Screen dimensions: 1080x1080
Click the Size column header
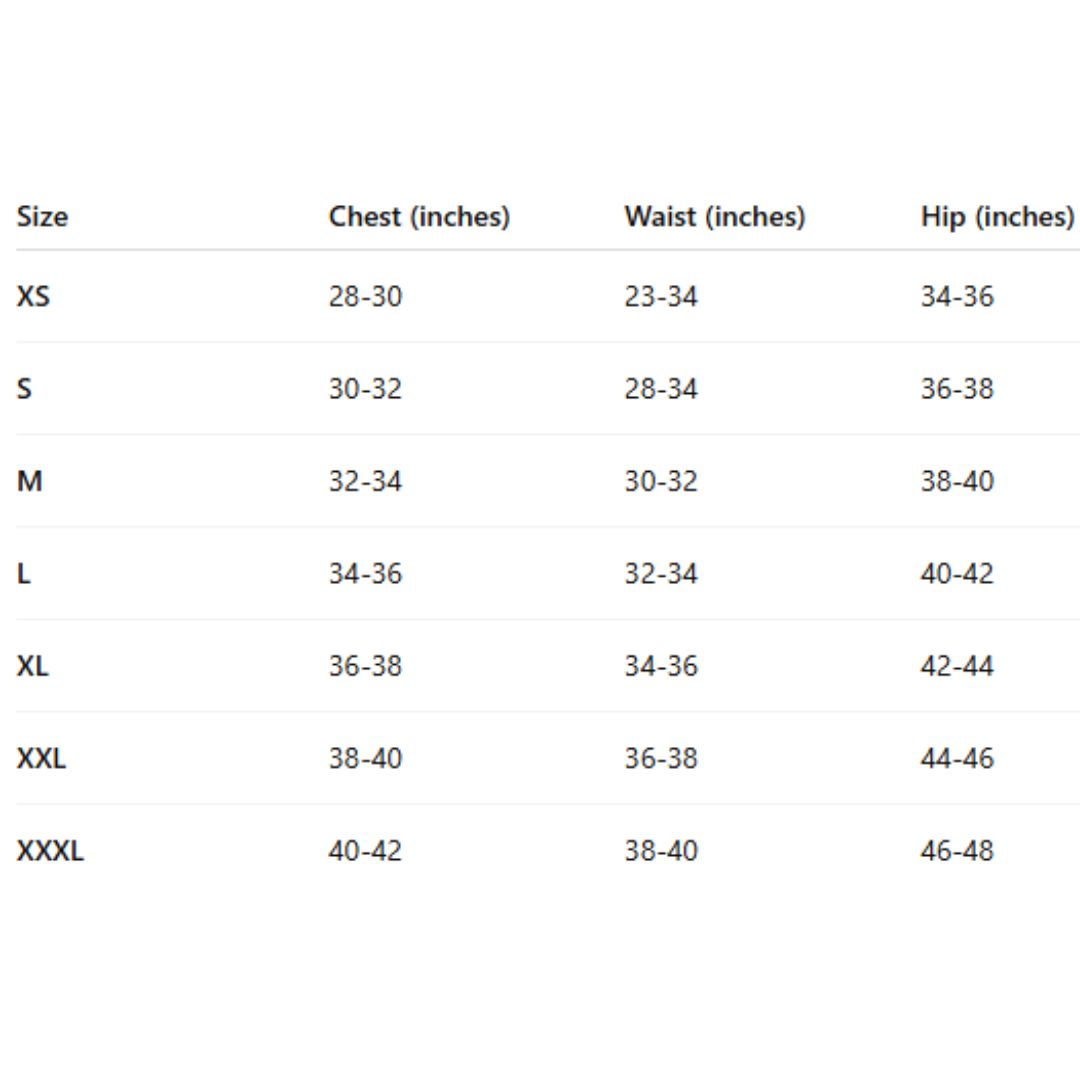[x=42, y=217]
